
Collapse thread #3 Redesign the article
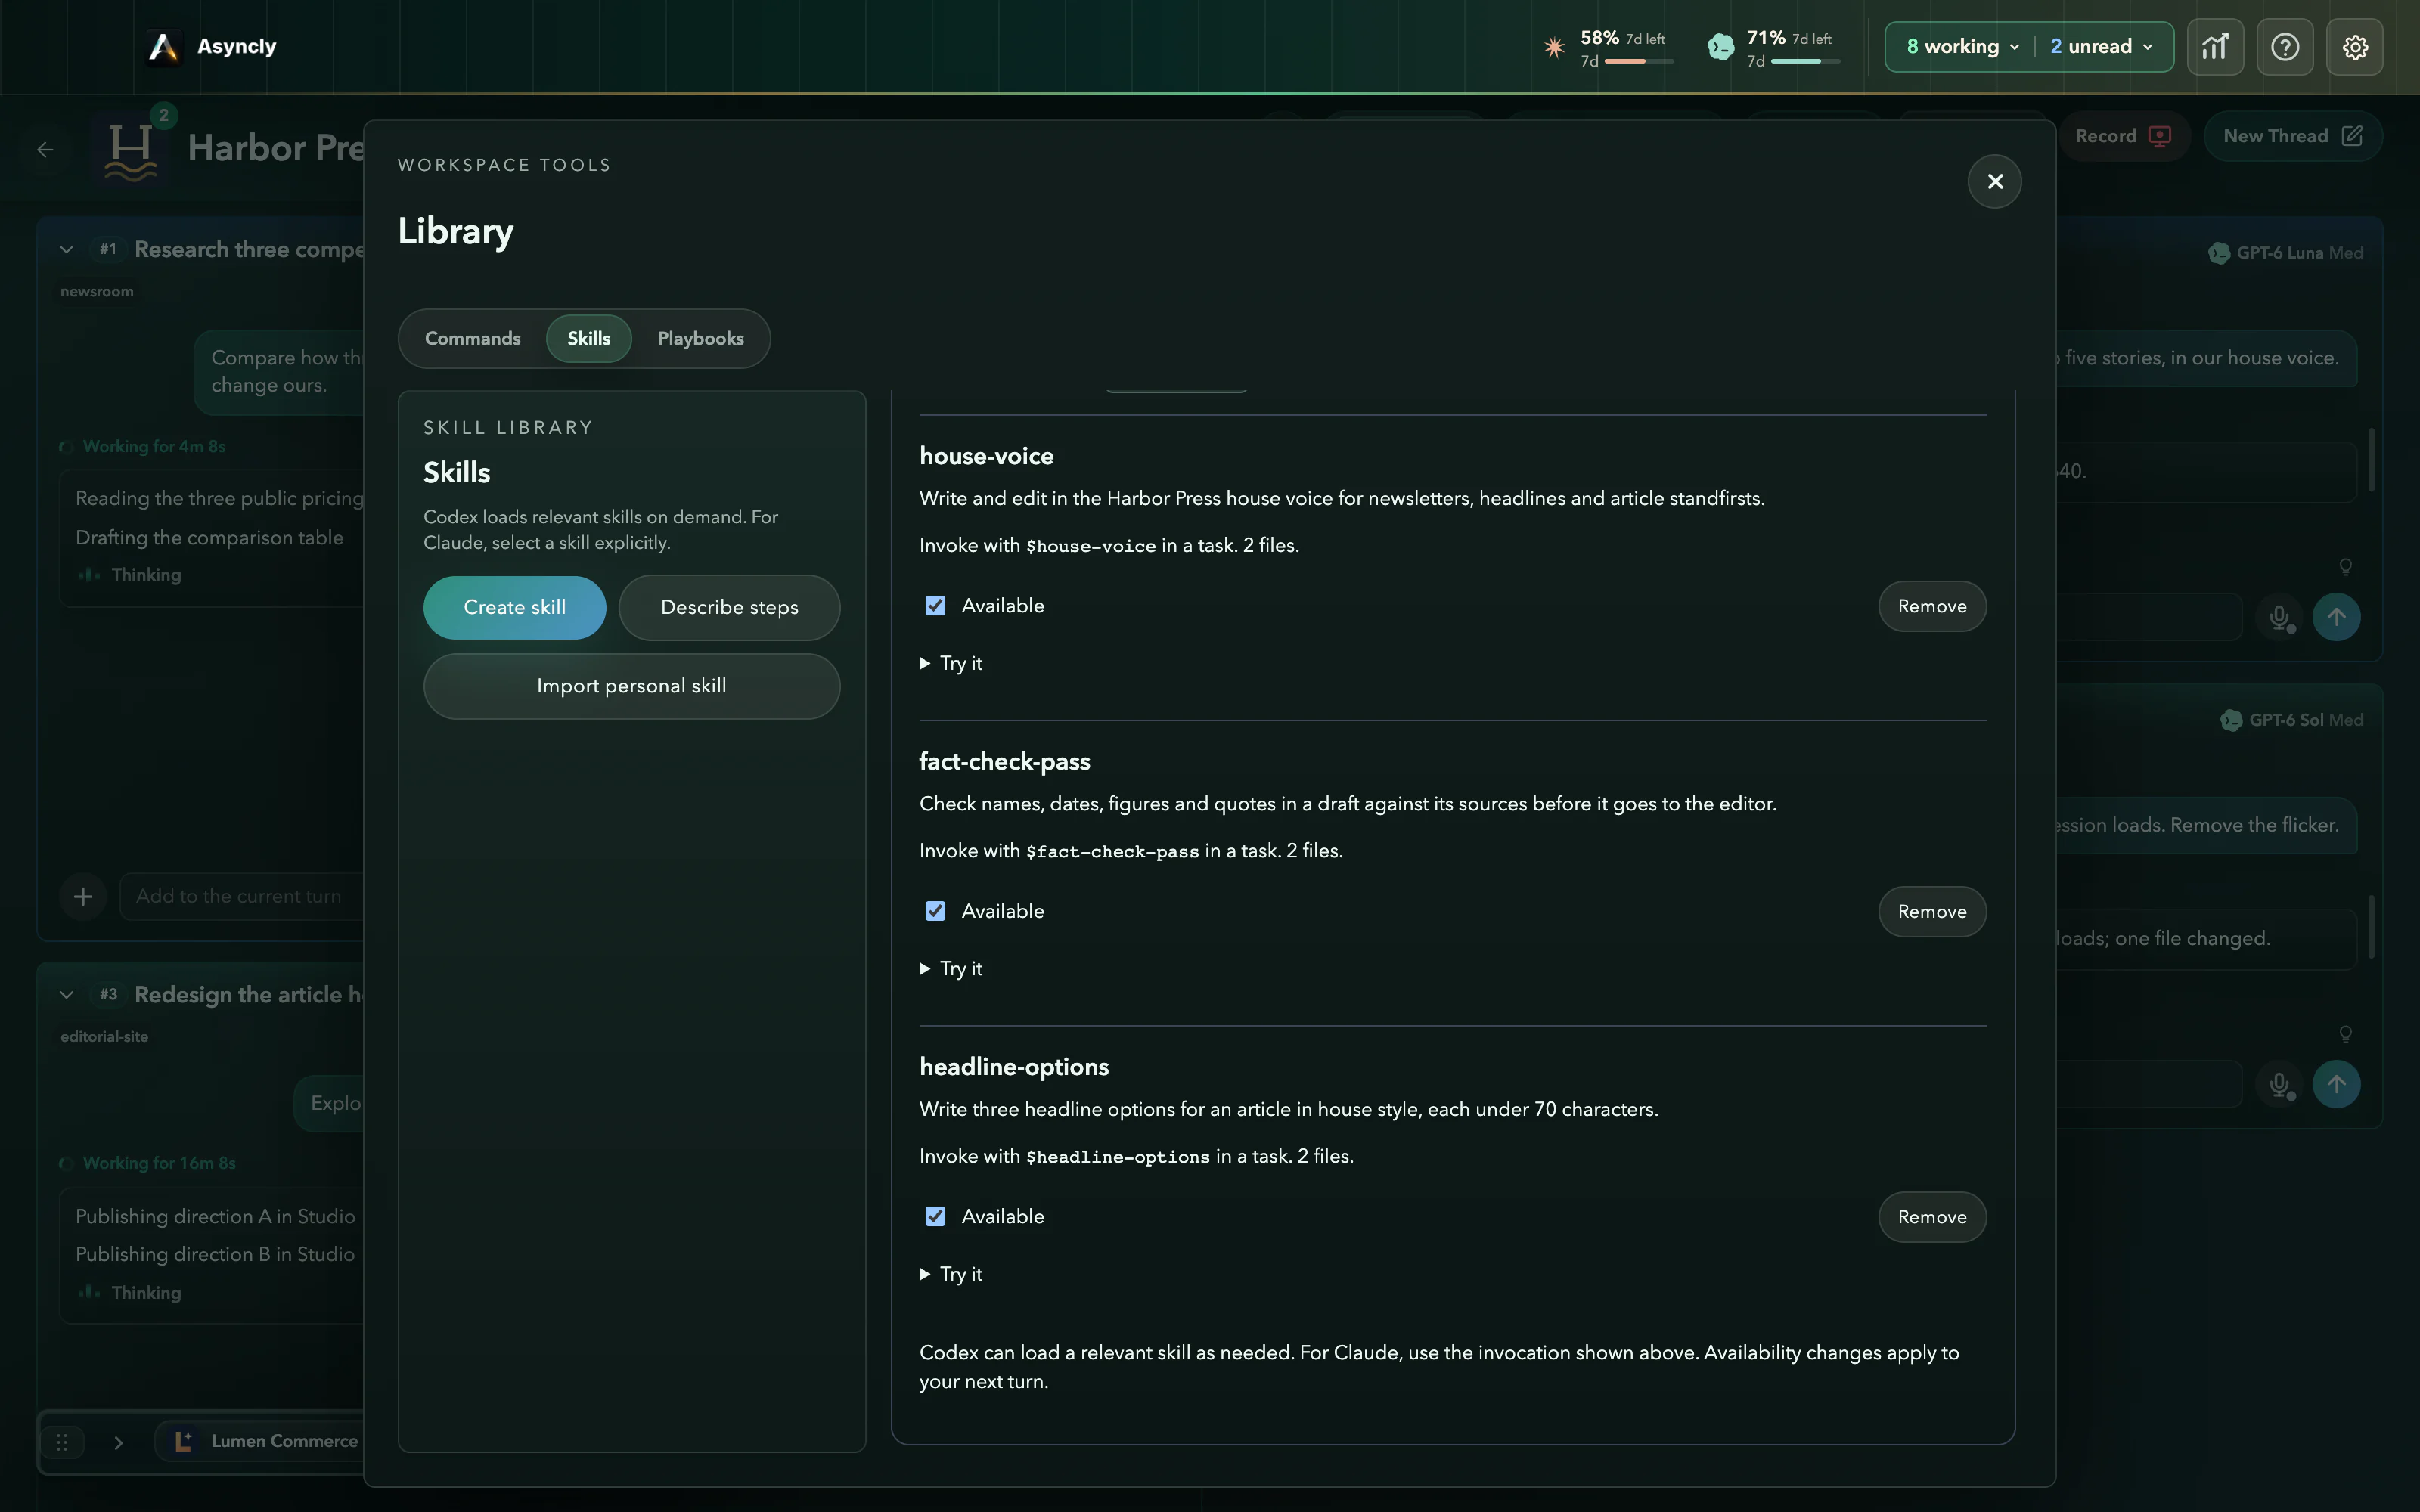pos(67,995)
